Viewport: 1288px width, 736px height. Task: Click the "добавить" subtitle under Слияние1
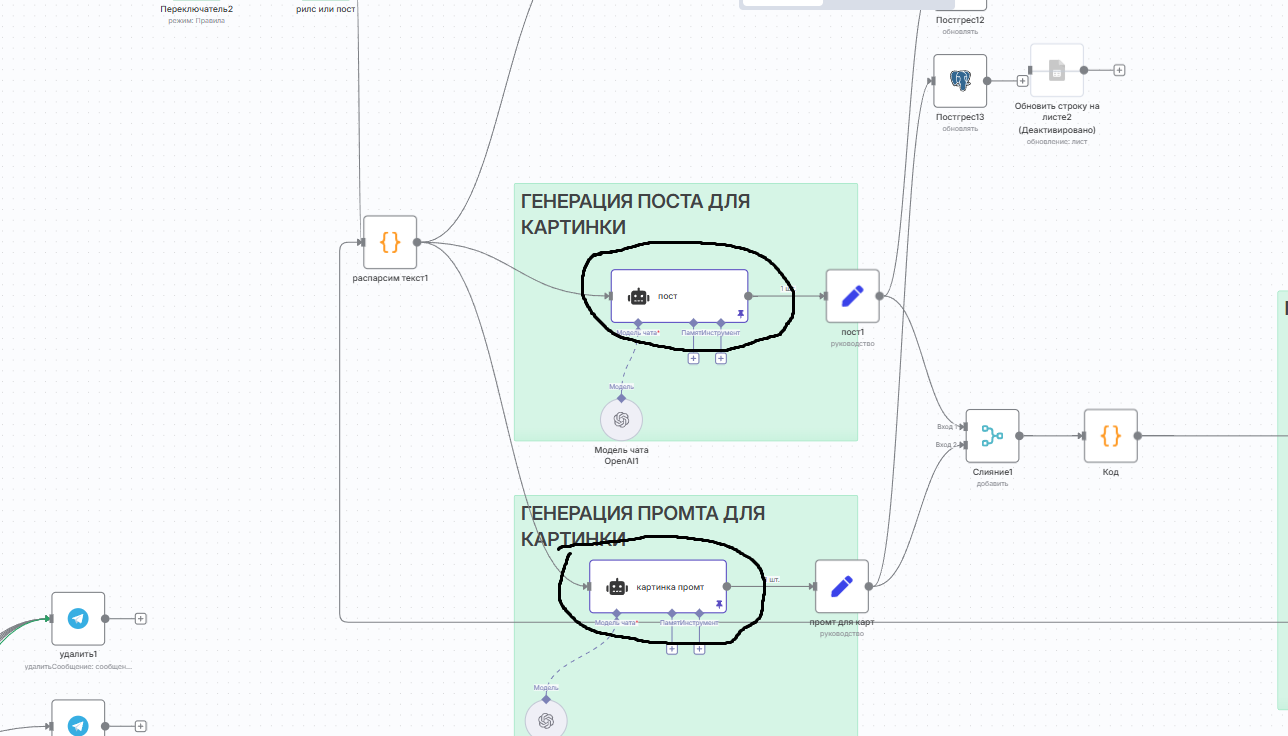[x=992, y=483]
